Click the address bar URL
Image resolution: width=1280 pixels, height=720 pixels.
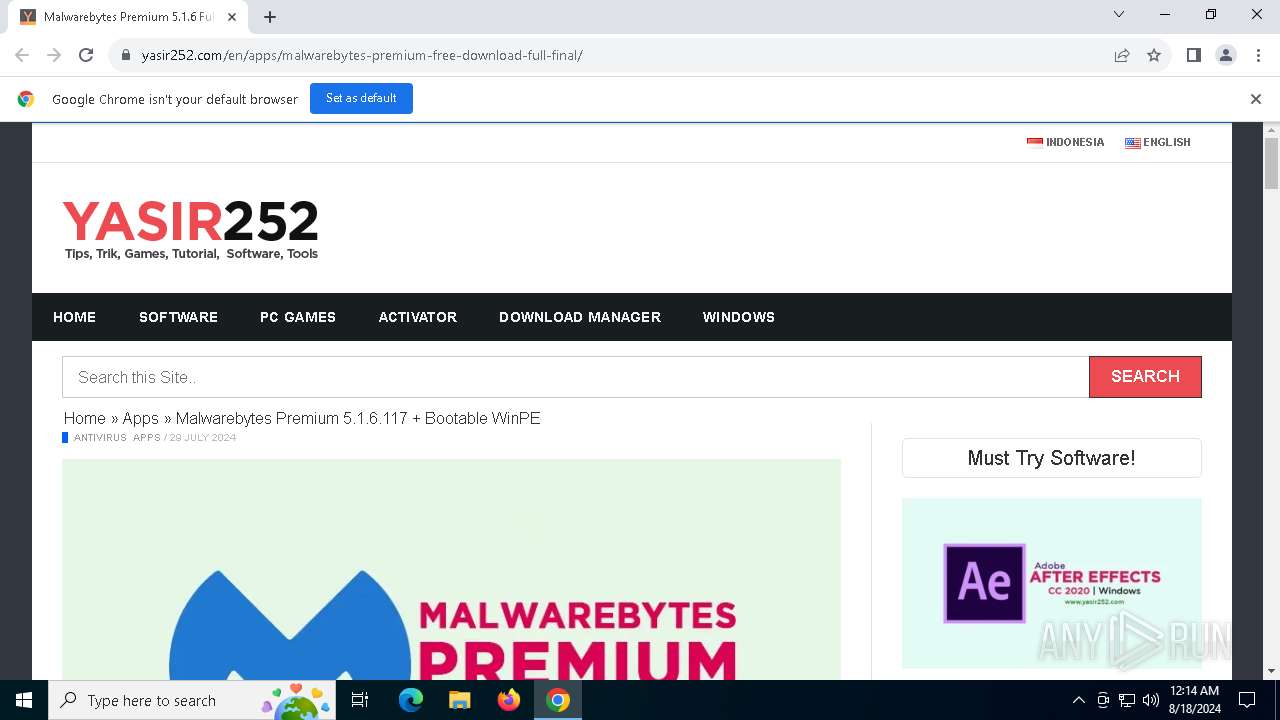362,55
